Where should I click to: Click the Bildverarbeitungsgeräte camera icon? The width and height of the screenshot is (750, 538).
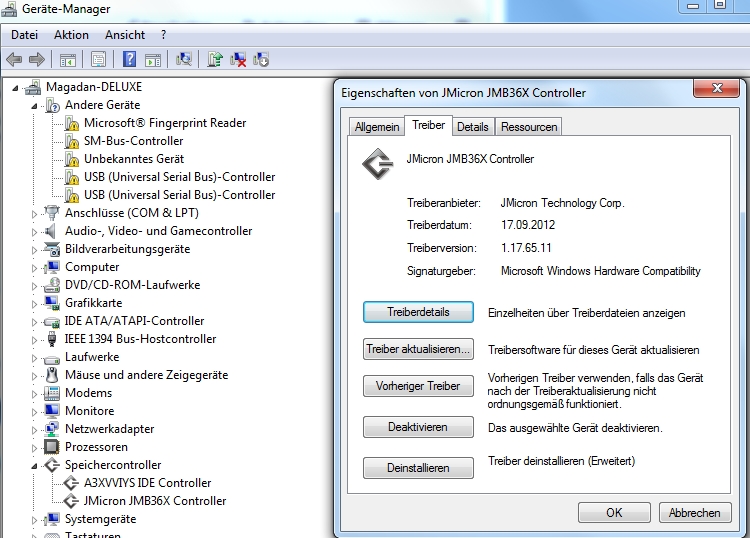[x=52, y=249]
